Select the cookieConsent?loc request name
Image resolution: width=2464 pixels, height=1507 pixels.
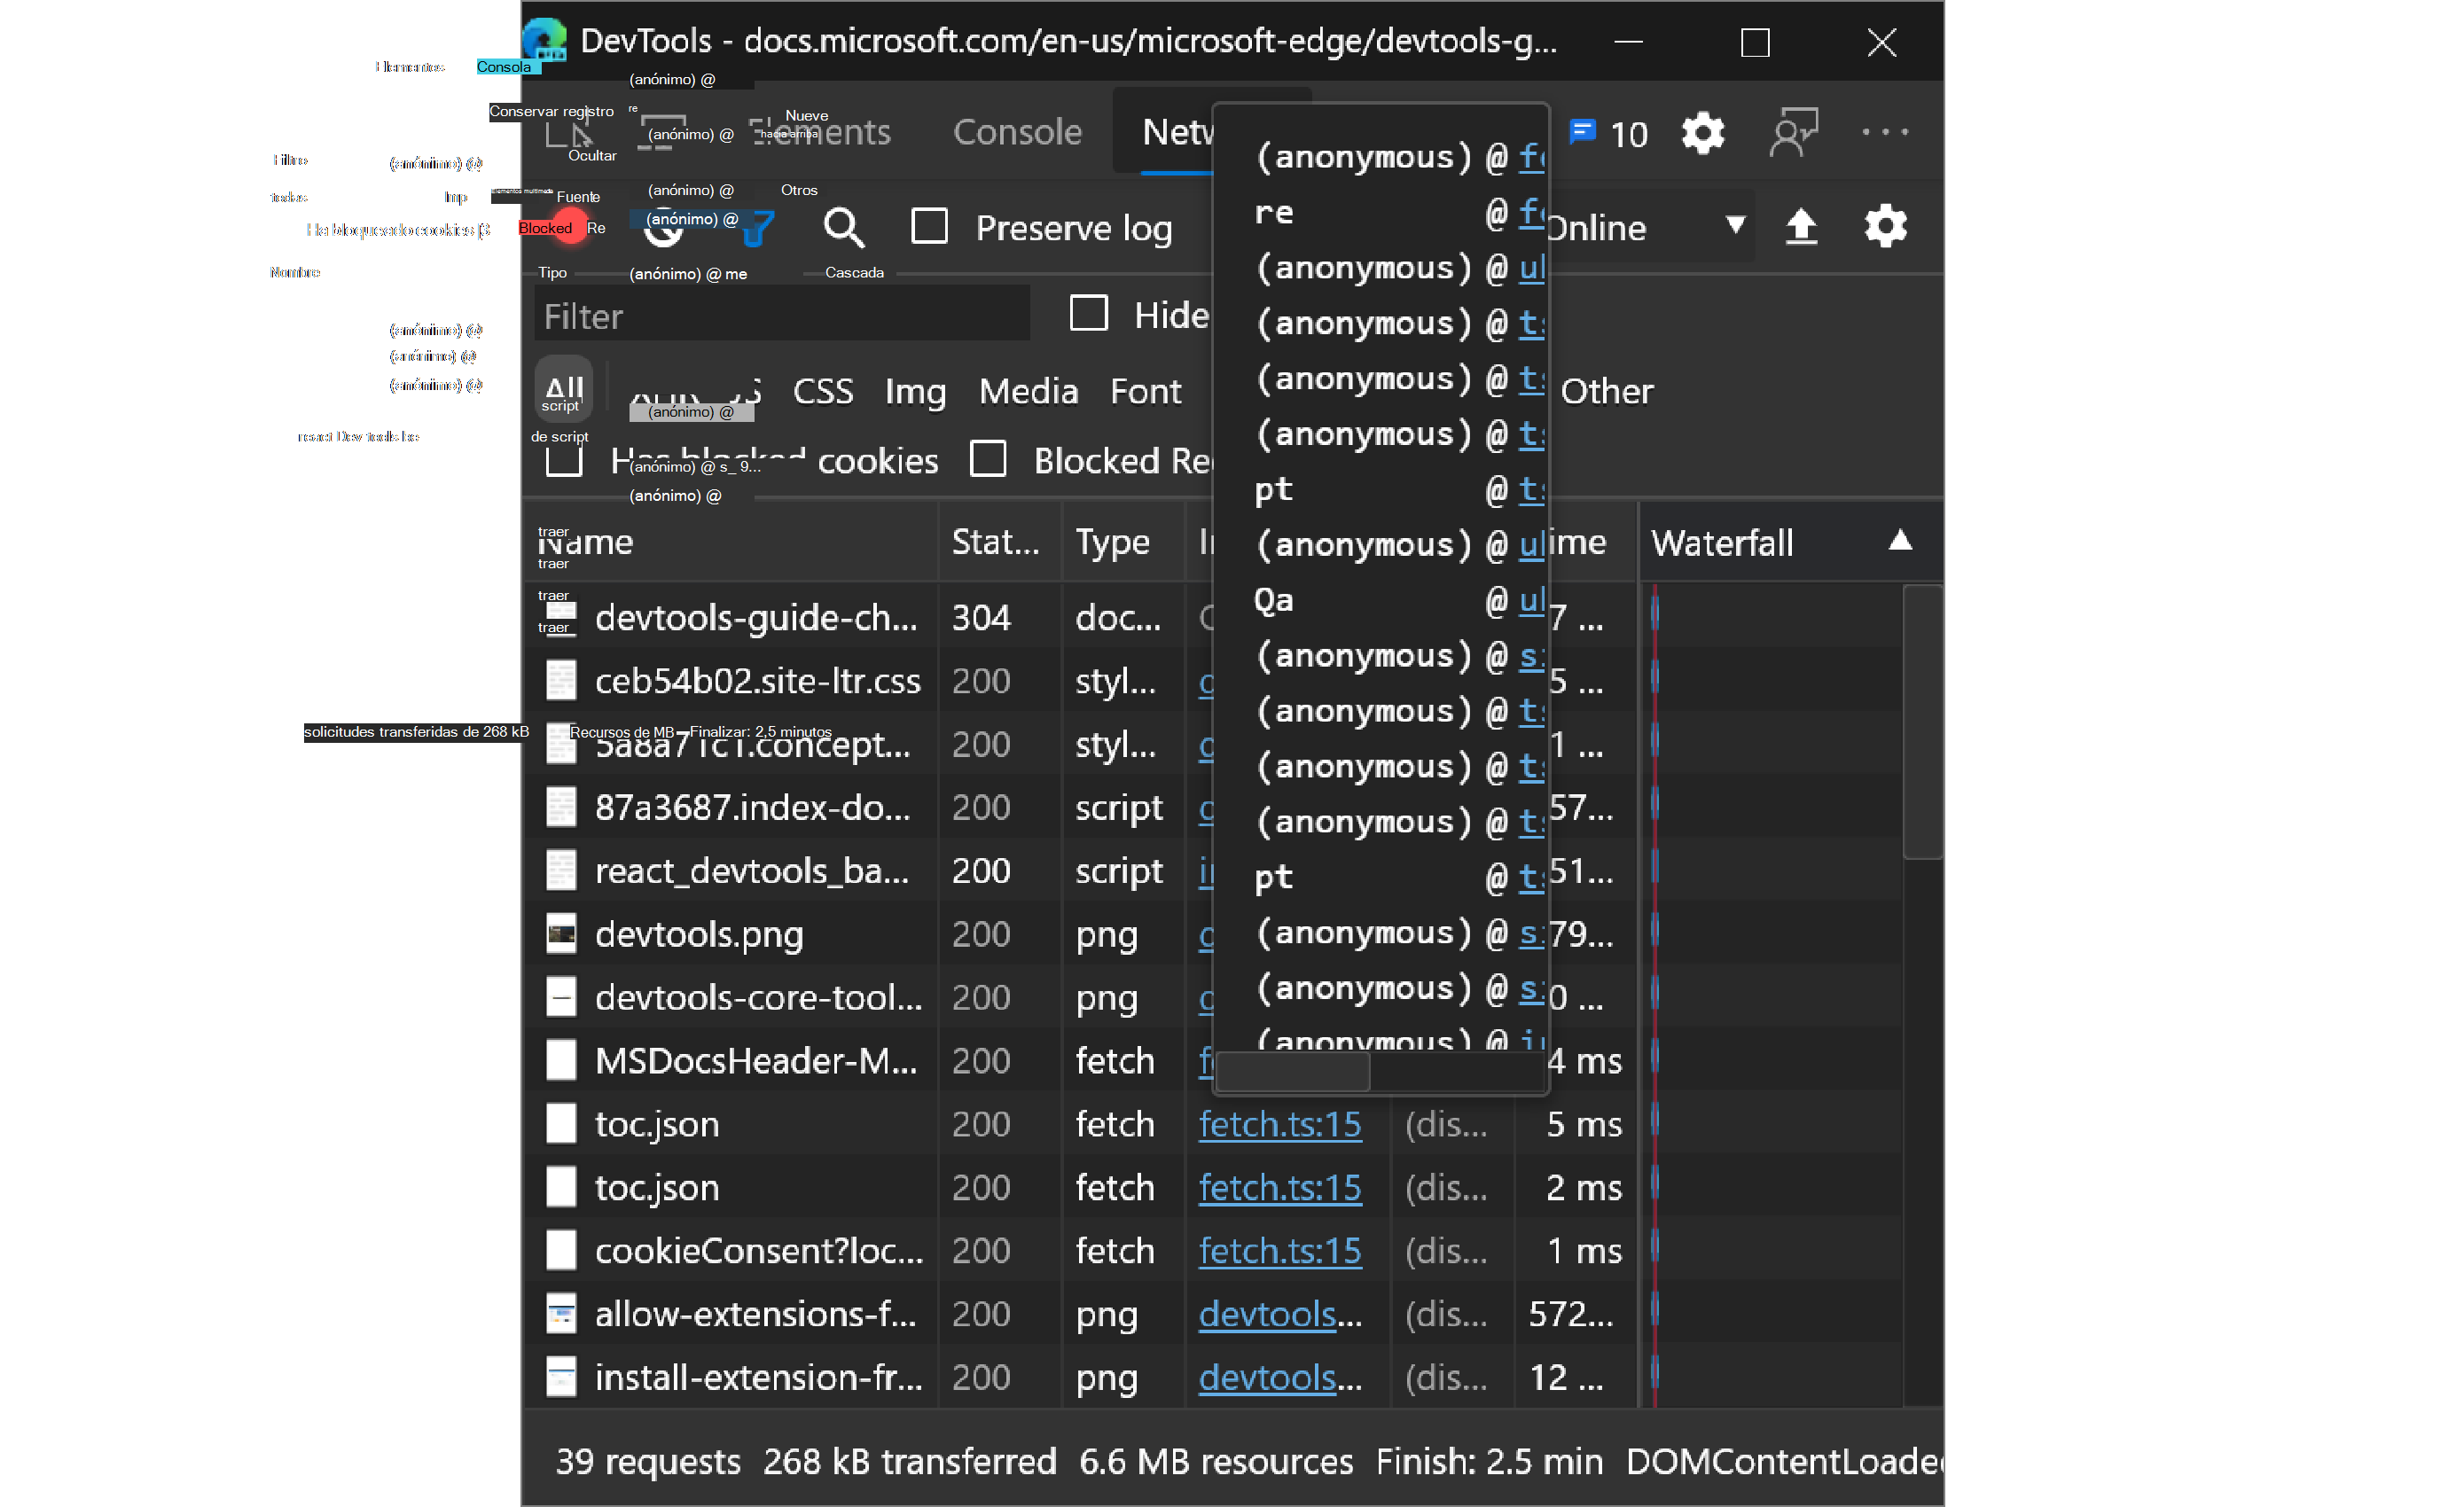coord(759,1250)
